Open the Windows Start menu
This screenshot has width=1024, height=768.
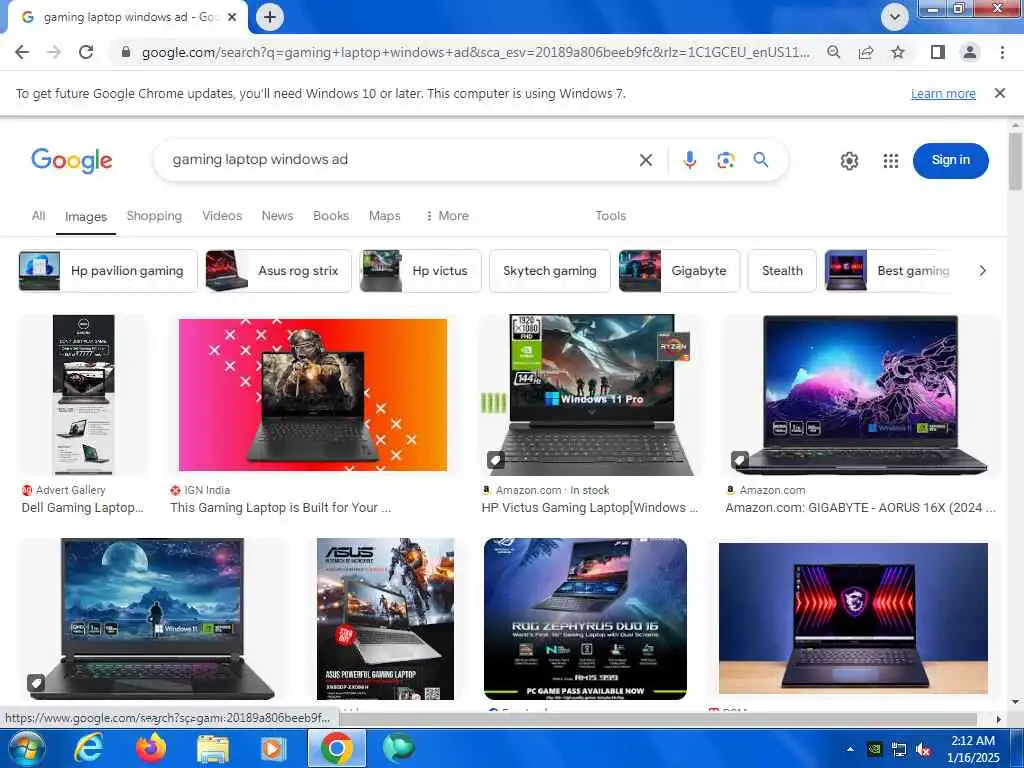click(x=26, y=748)
